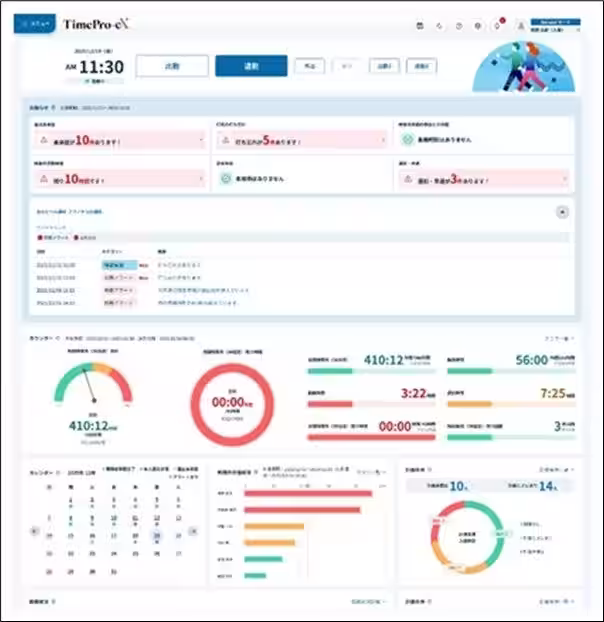Image resolution: width=604 pixels, height=622 pixels.
Task: Click the settings gear icon in the header
Action: click(477, 26)
